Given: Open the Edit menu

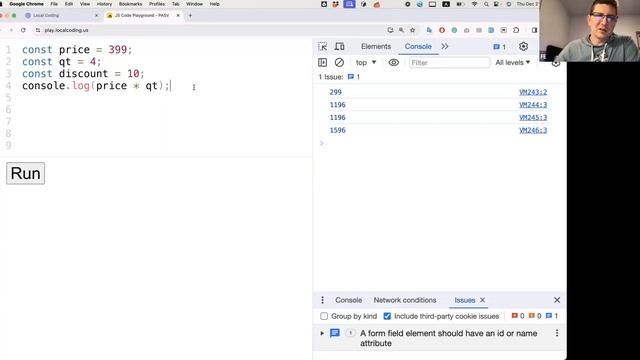Looking at the screenshot, I should pyautogui.click(x=69, y=4).
